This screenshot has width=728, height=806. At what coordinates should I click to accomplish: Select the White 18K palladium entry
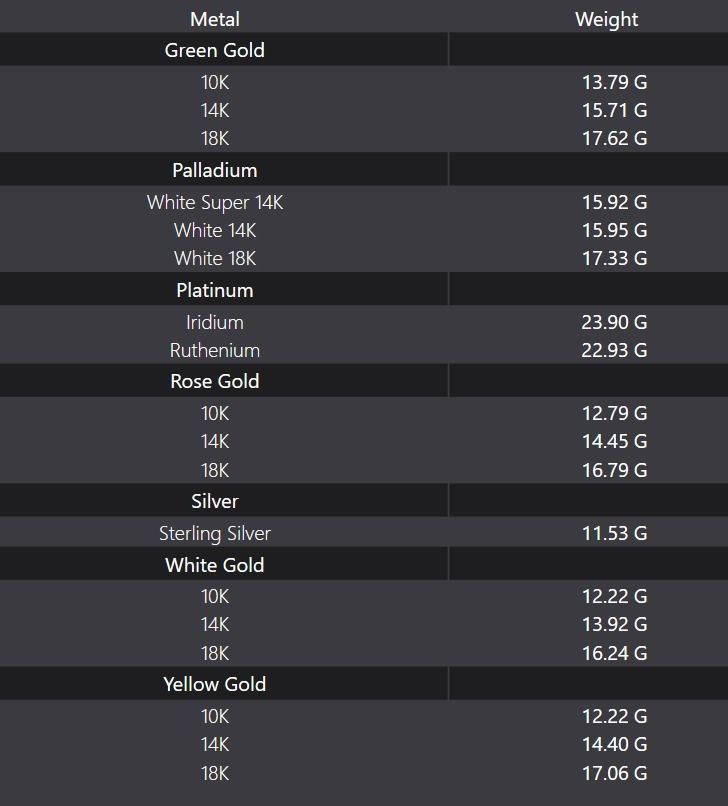click(x=214, y=258)
